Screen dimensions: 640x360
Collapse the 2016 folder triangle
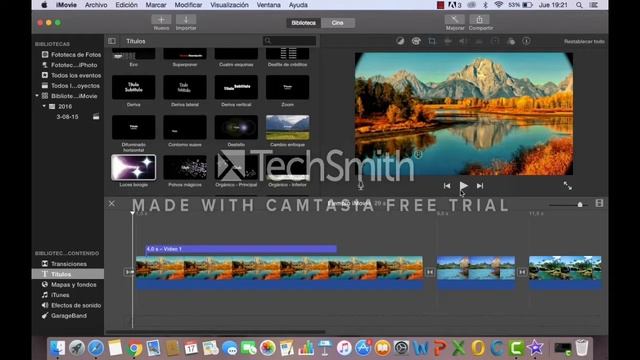(x=44, y=106)
